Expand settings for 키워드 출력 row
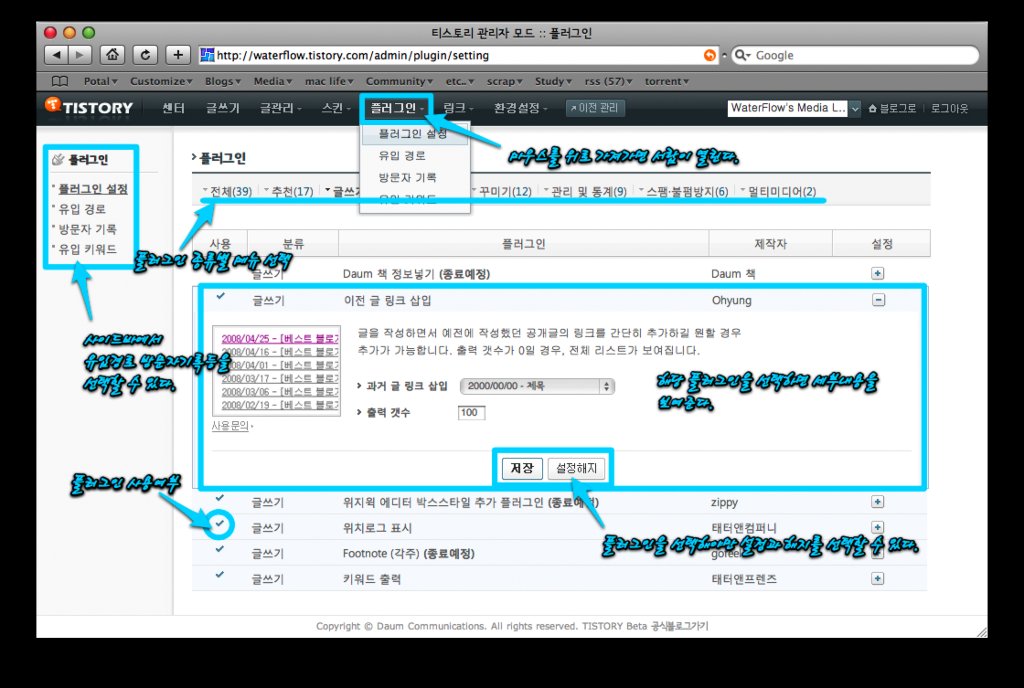This screenshot has width=1024, height=688. pos(878,578)
